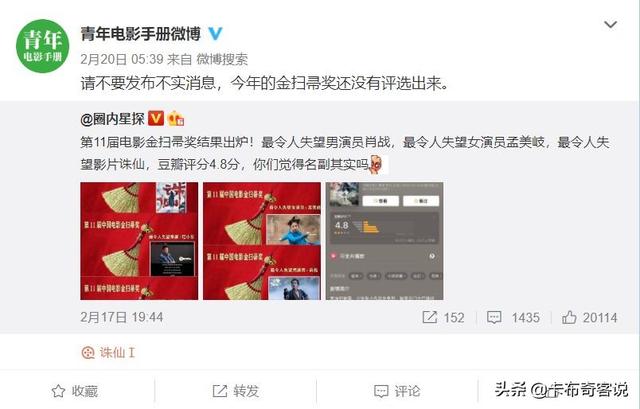This screenshot has width=640, height=409.
Task: Open the 青年电影手册微博 profile name
Action: click(x=140, y=34)
